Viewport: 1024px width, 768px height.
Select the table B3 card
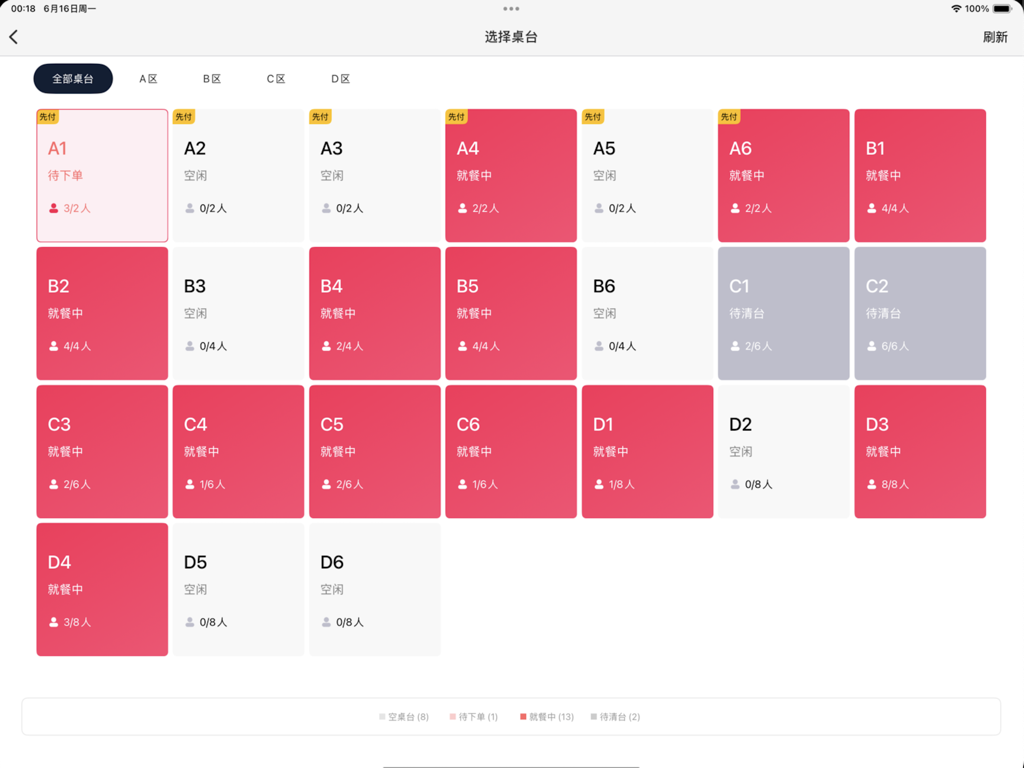point(238,313)
